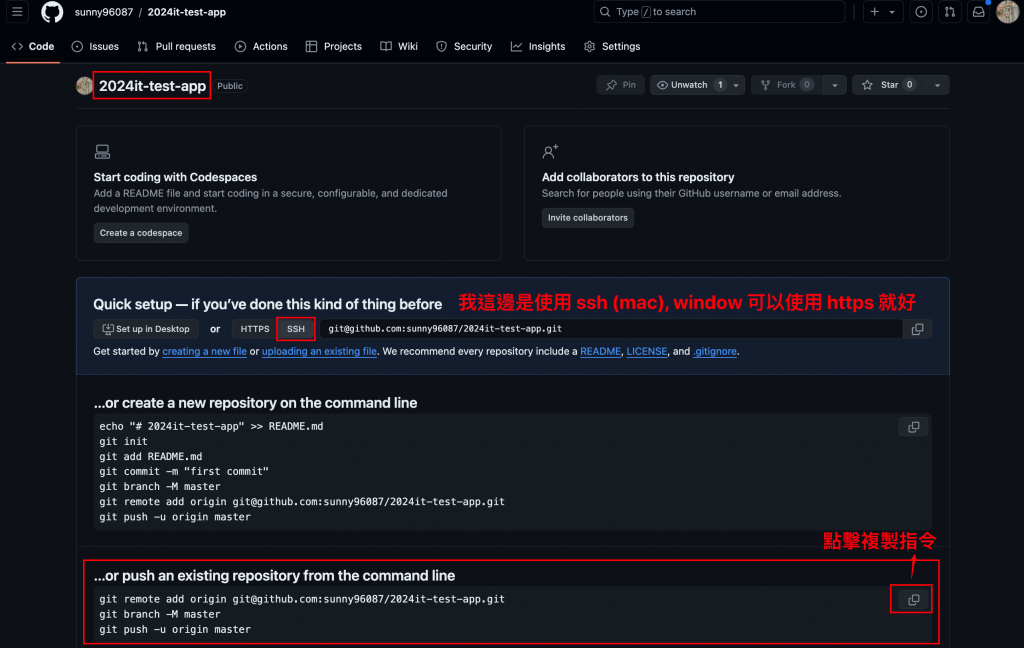Open the hamburger navigation menu

(x=17, y=12)
